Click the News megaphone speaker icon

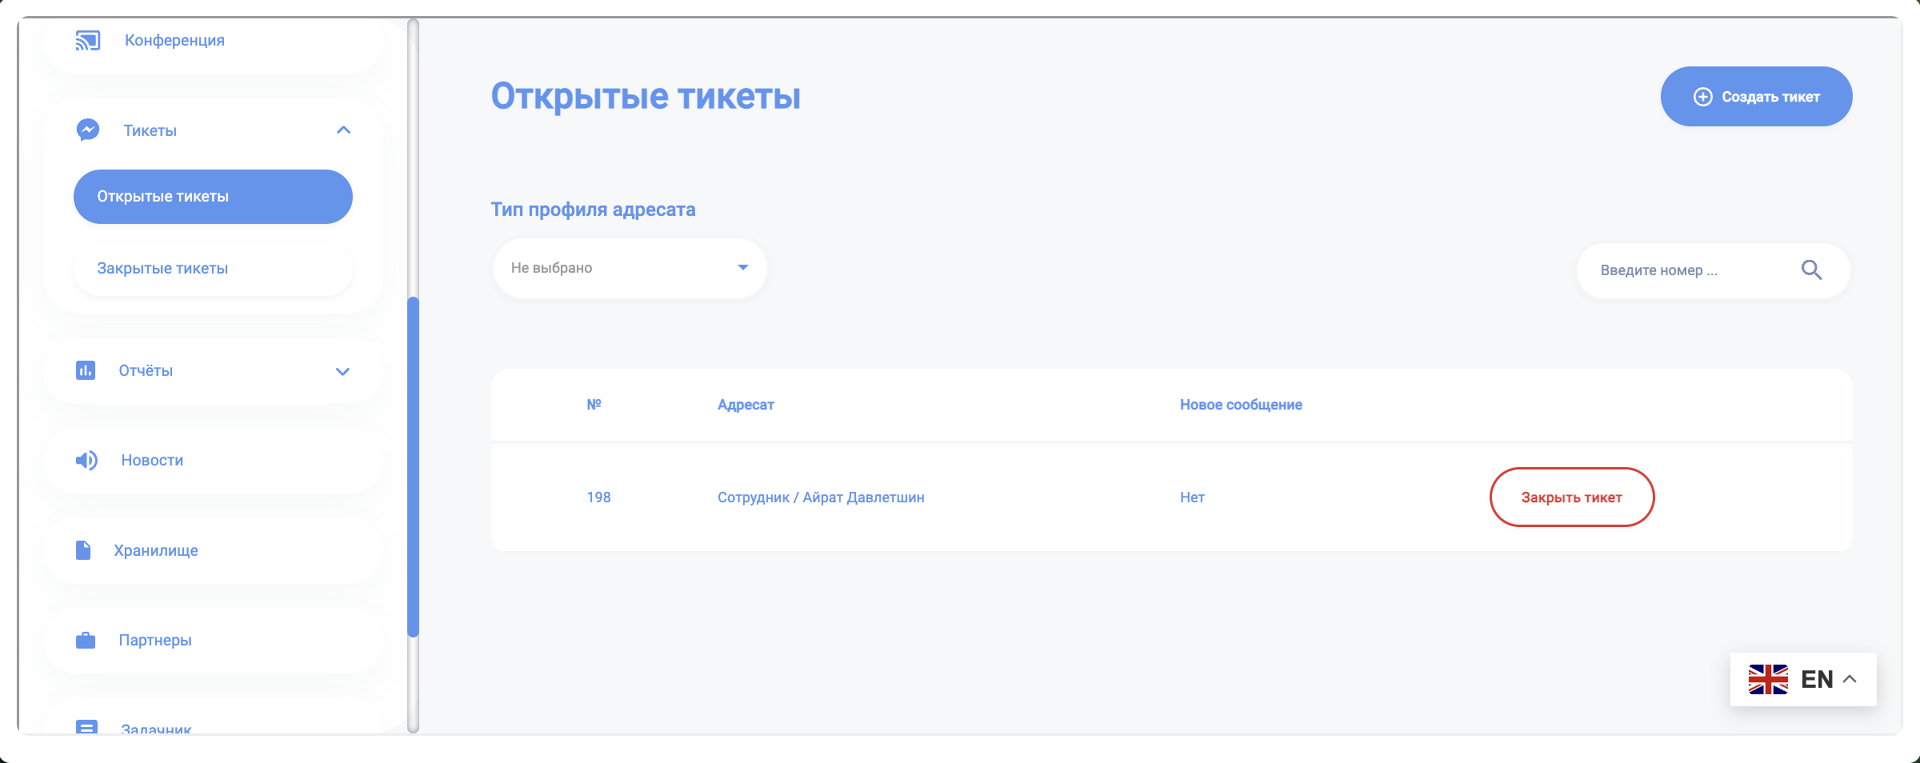point(87,460)
